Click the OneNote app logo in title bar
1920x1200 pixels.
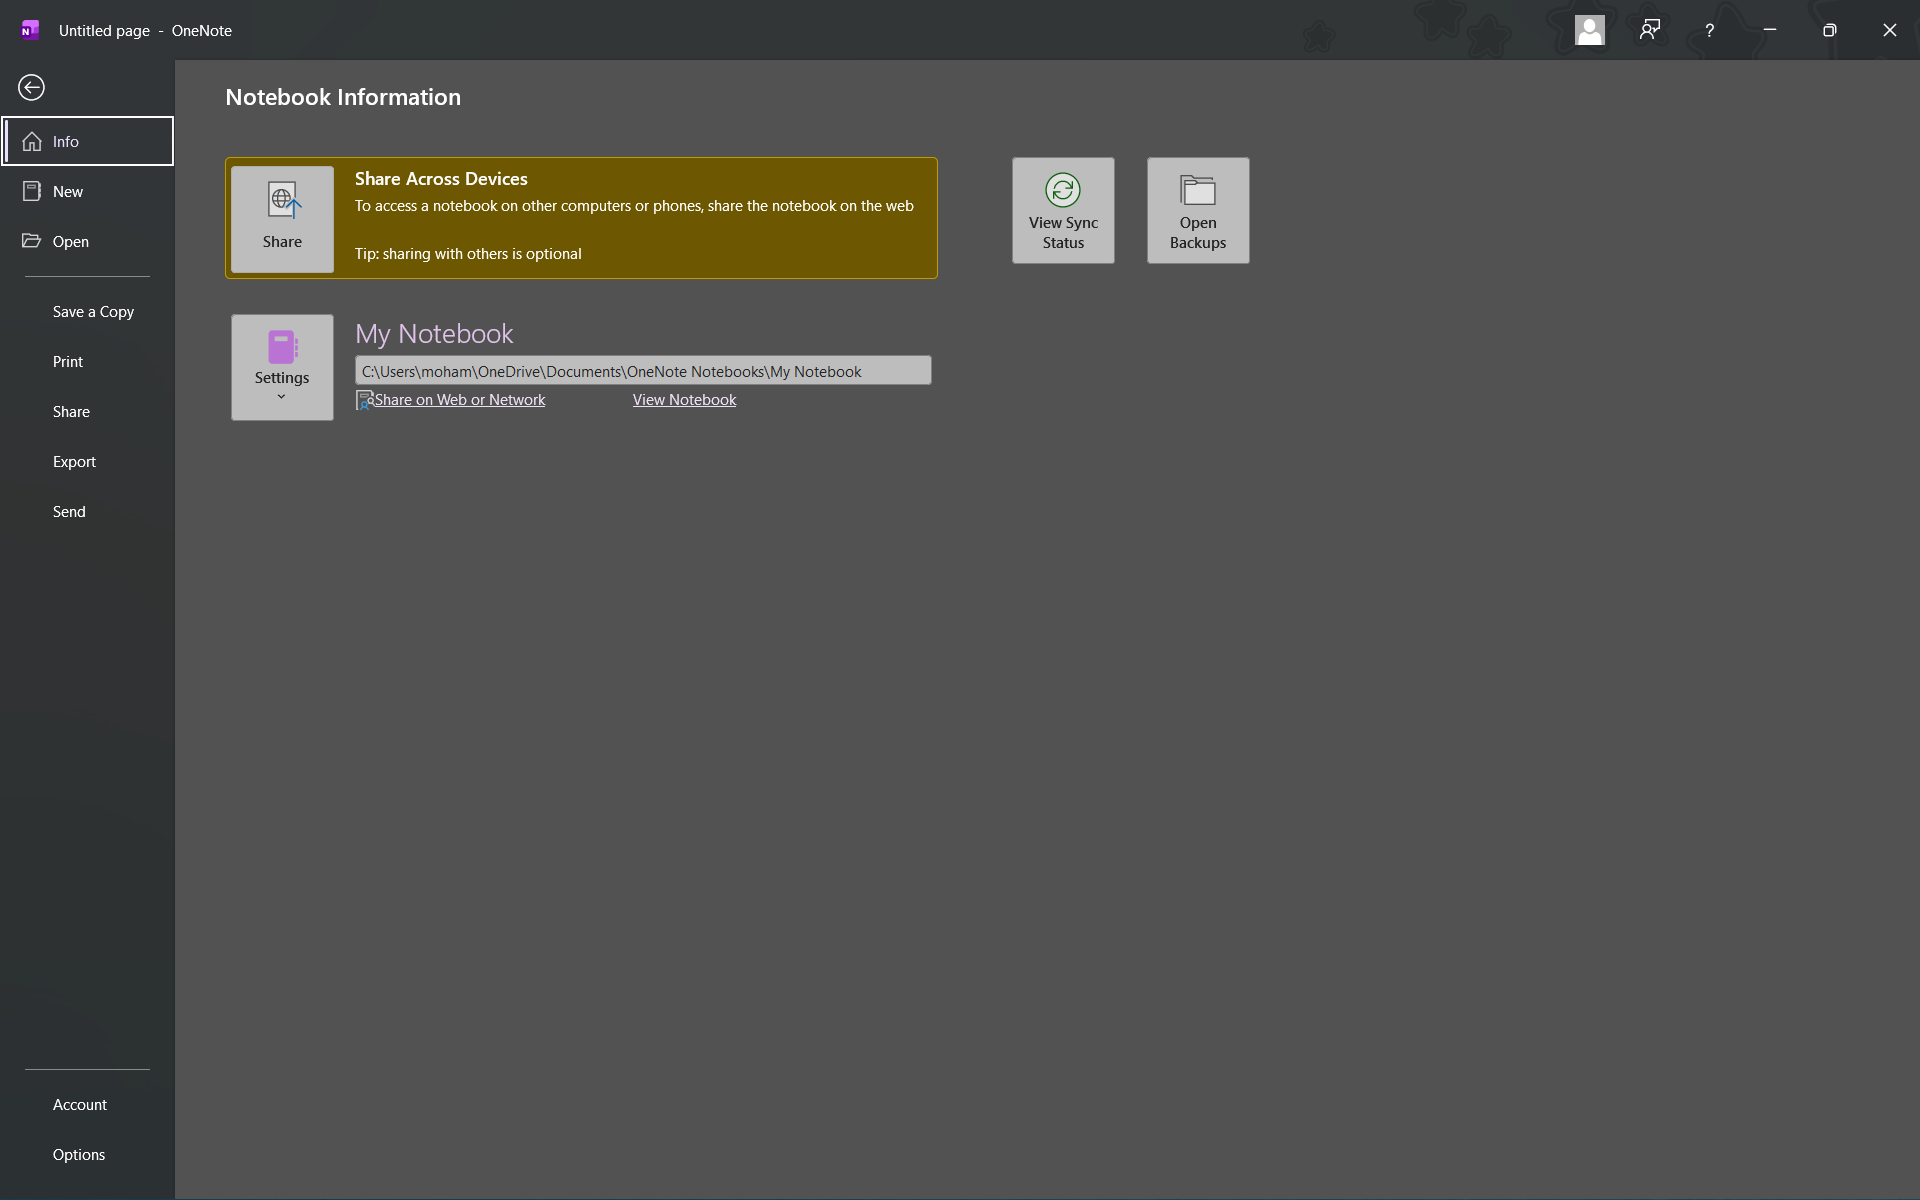click(x=30, y=30)
